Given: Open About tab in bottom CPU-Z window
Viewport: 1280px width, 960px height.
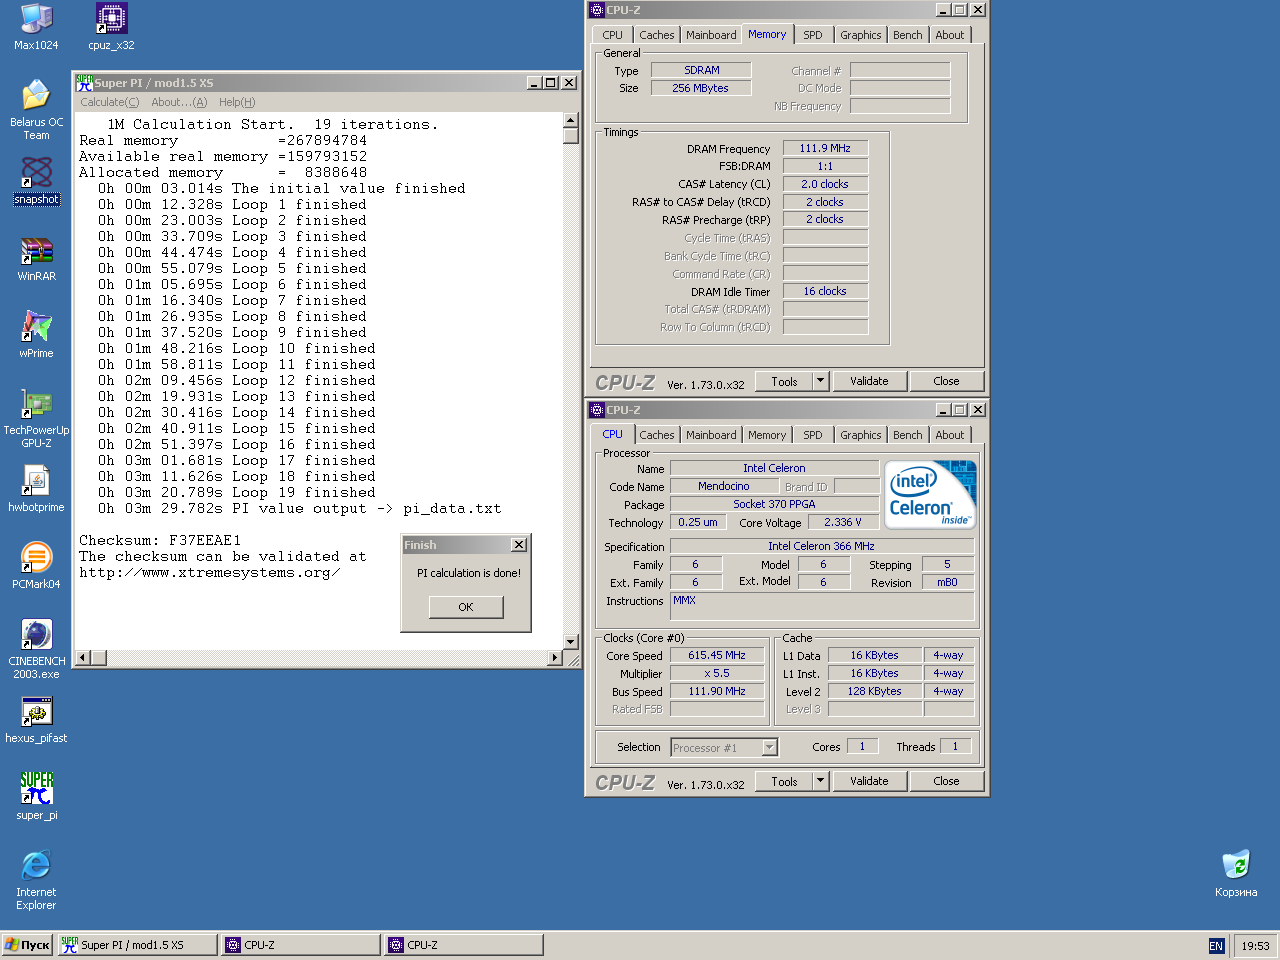Looking at the screenshot, I should point(950,435).
